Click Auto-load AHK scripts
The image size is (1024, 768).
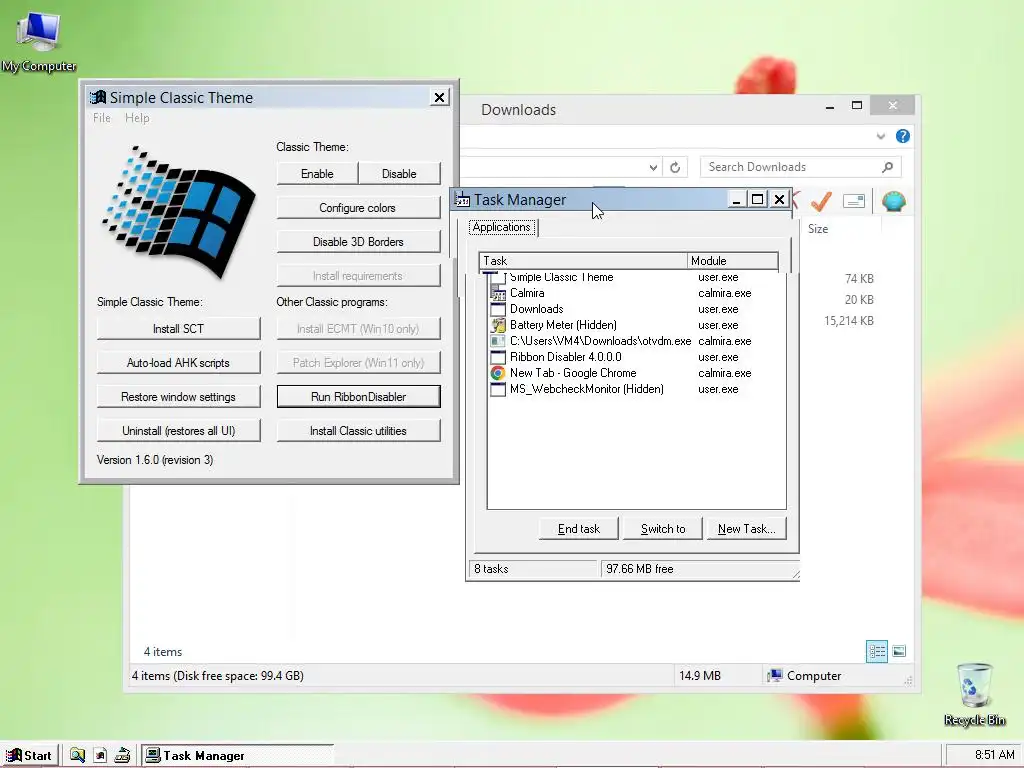[x=178, y=362]
